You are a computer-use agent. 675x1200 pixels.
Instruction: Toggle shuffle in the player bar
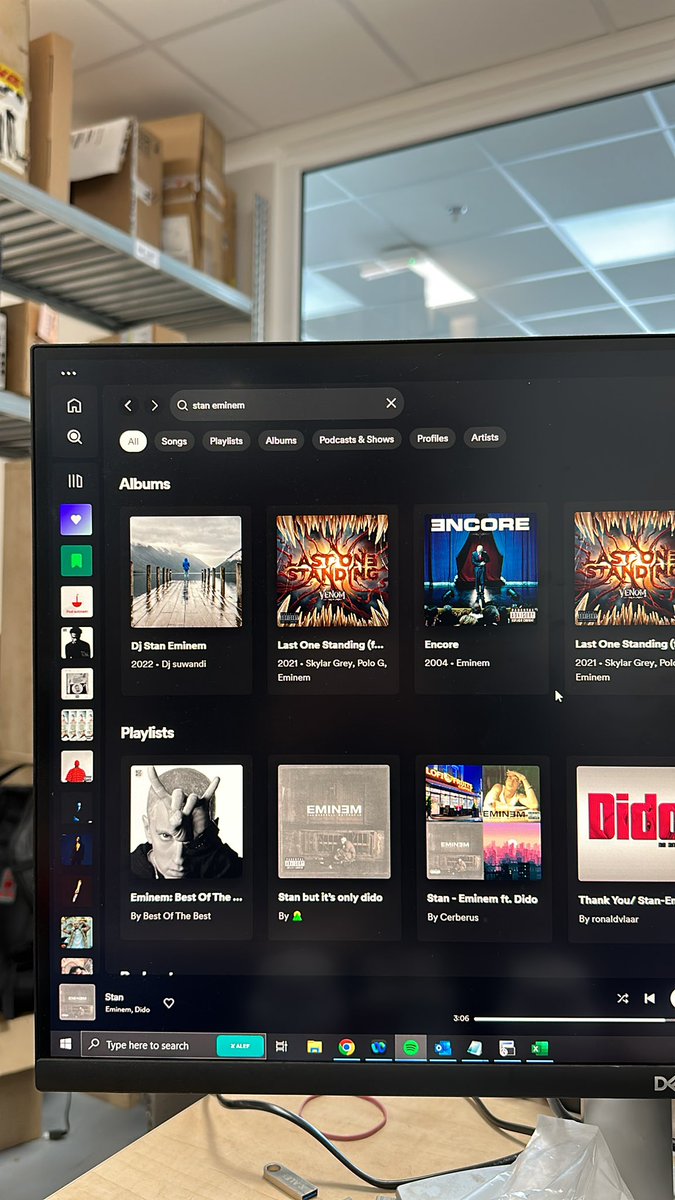tap(623, 998)
